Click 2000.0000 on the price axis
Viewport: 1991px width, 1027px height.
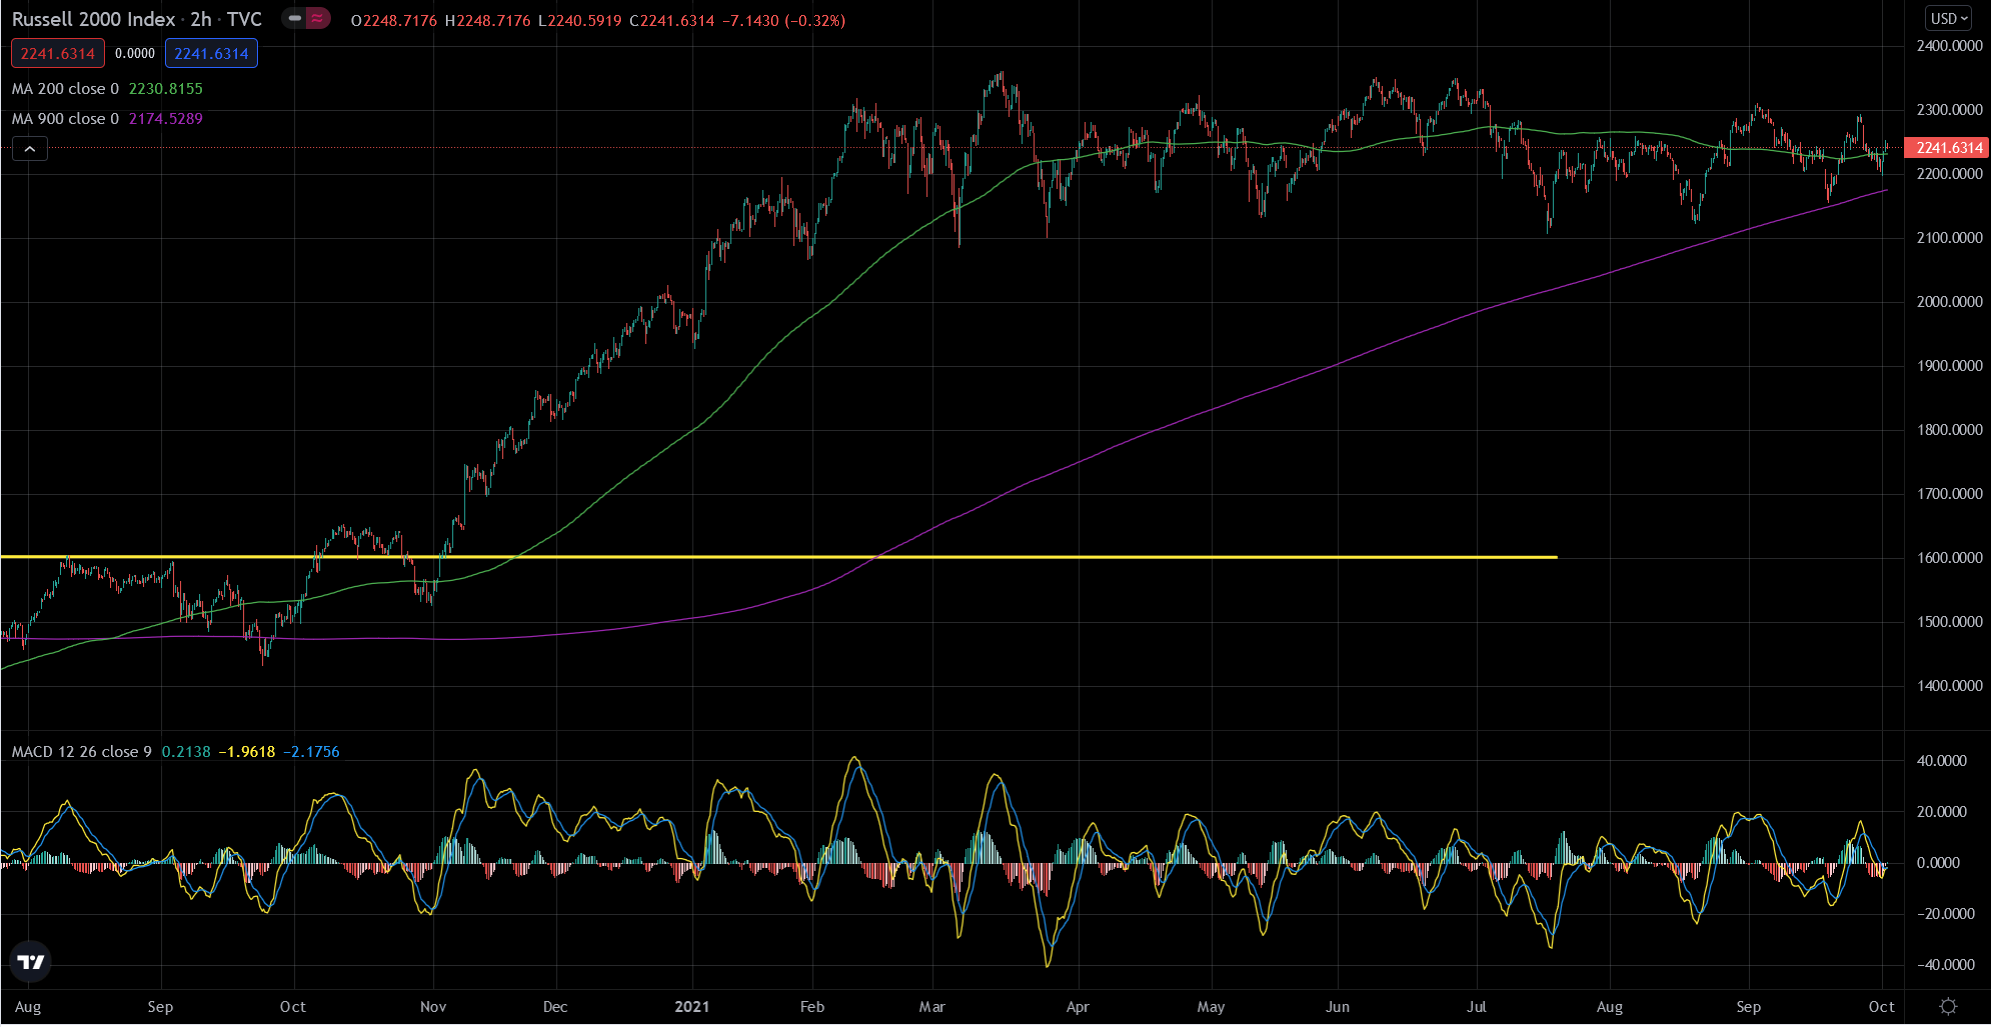tap(1949, 302)
